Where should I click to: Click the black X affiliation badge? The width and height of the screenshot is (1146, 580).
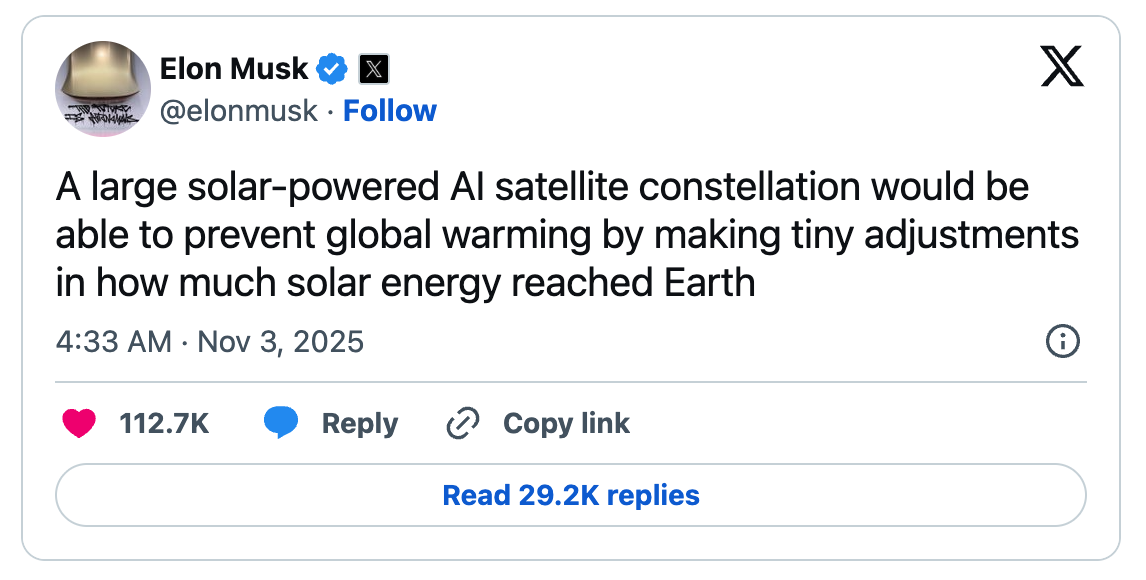click(373, 69)
